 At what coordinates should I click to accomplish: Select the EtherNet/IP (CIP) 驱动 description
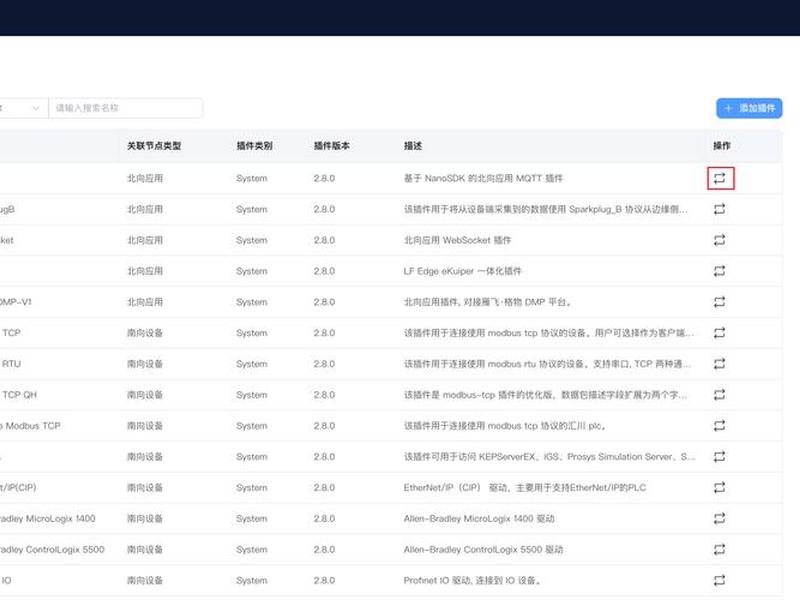pos(524,488)
